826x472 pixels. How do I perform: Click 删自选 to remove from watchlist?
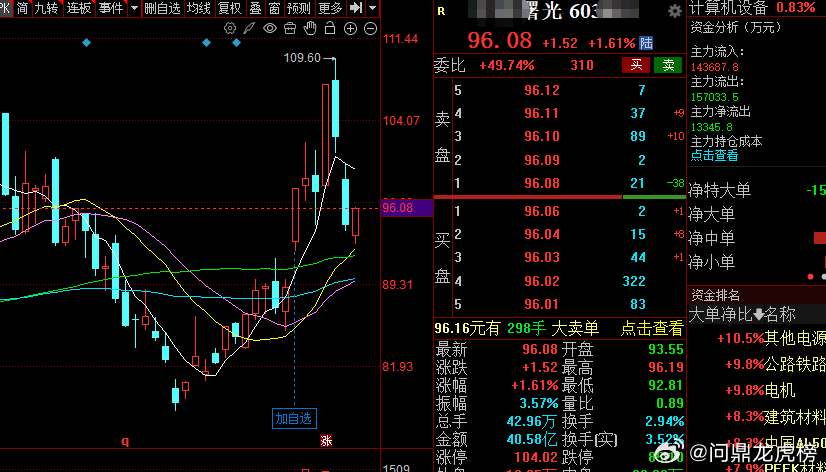coord(162,8)
